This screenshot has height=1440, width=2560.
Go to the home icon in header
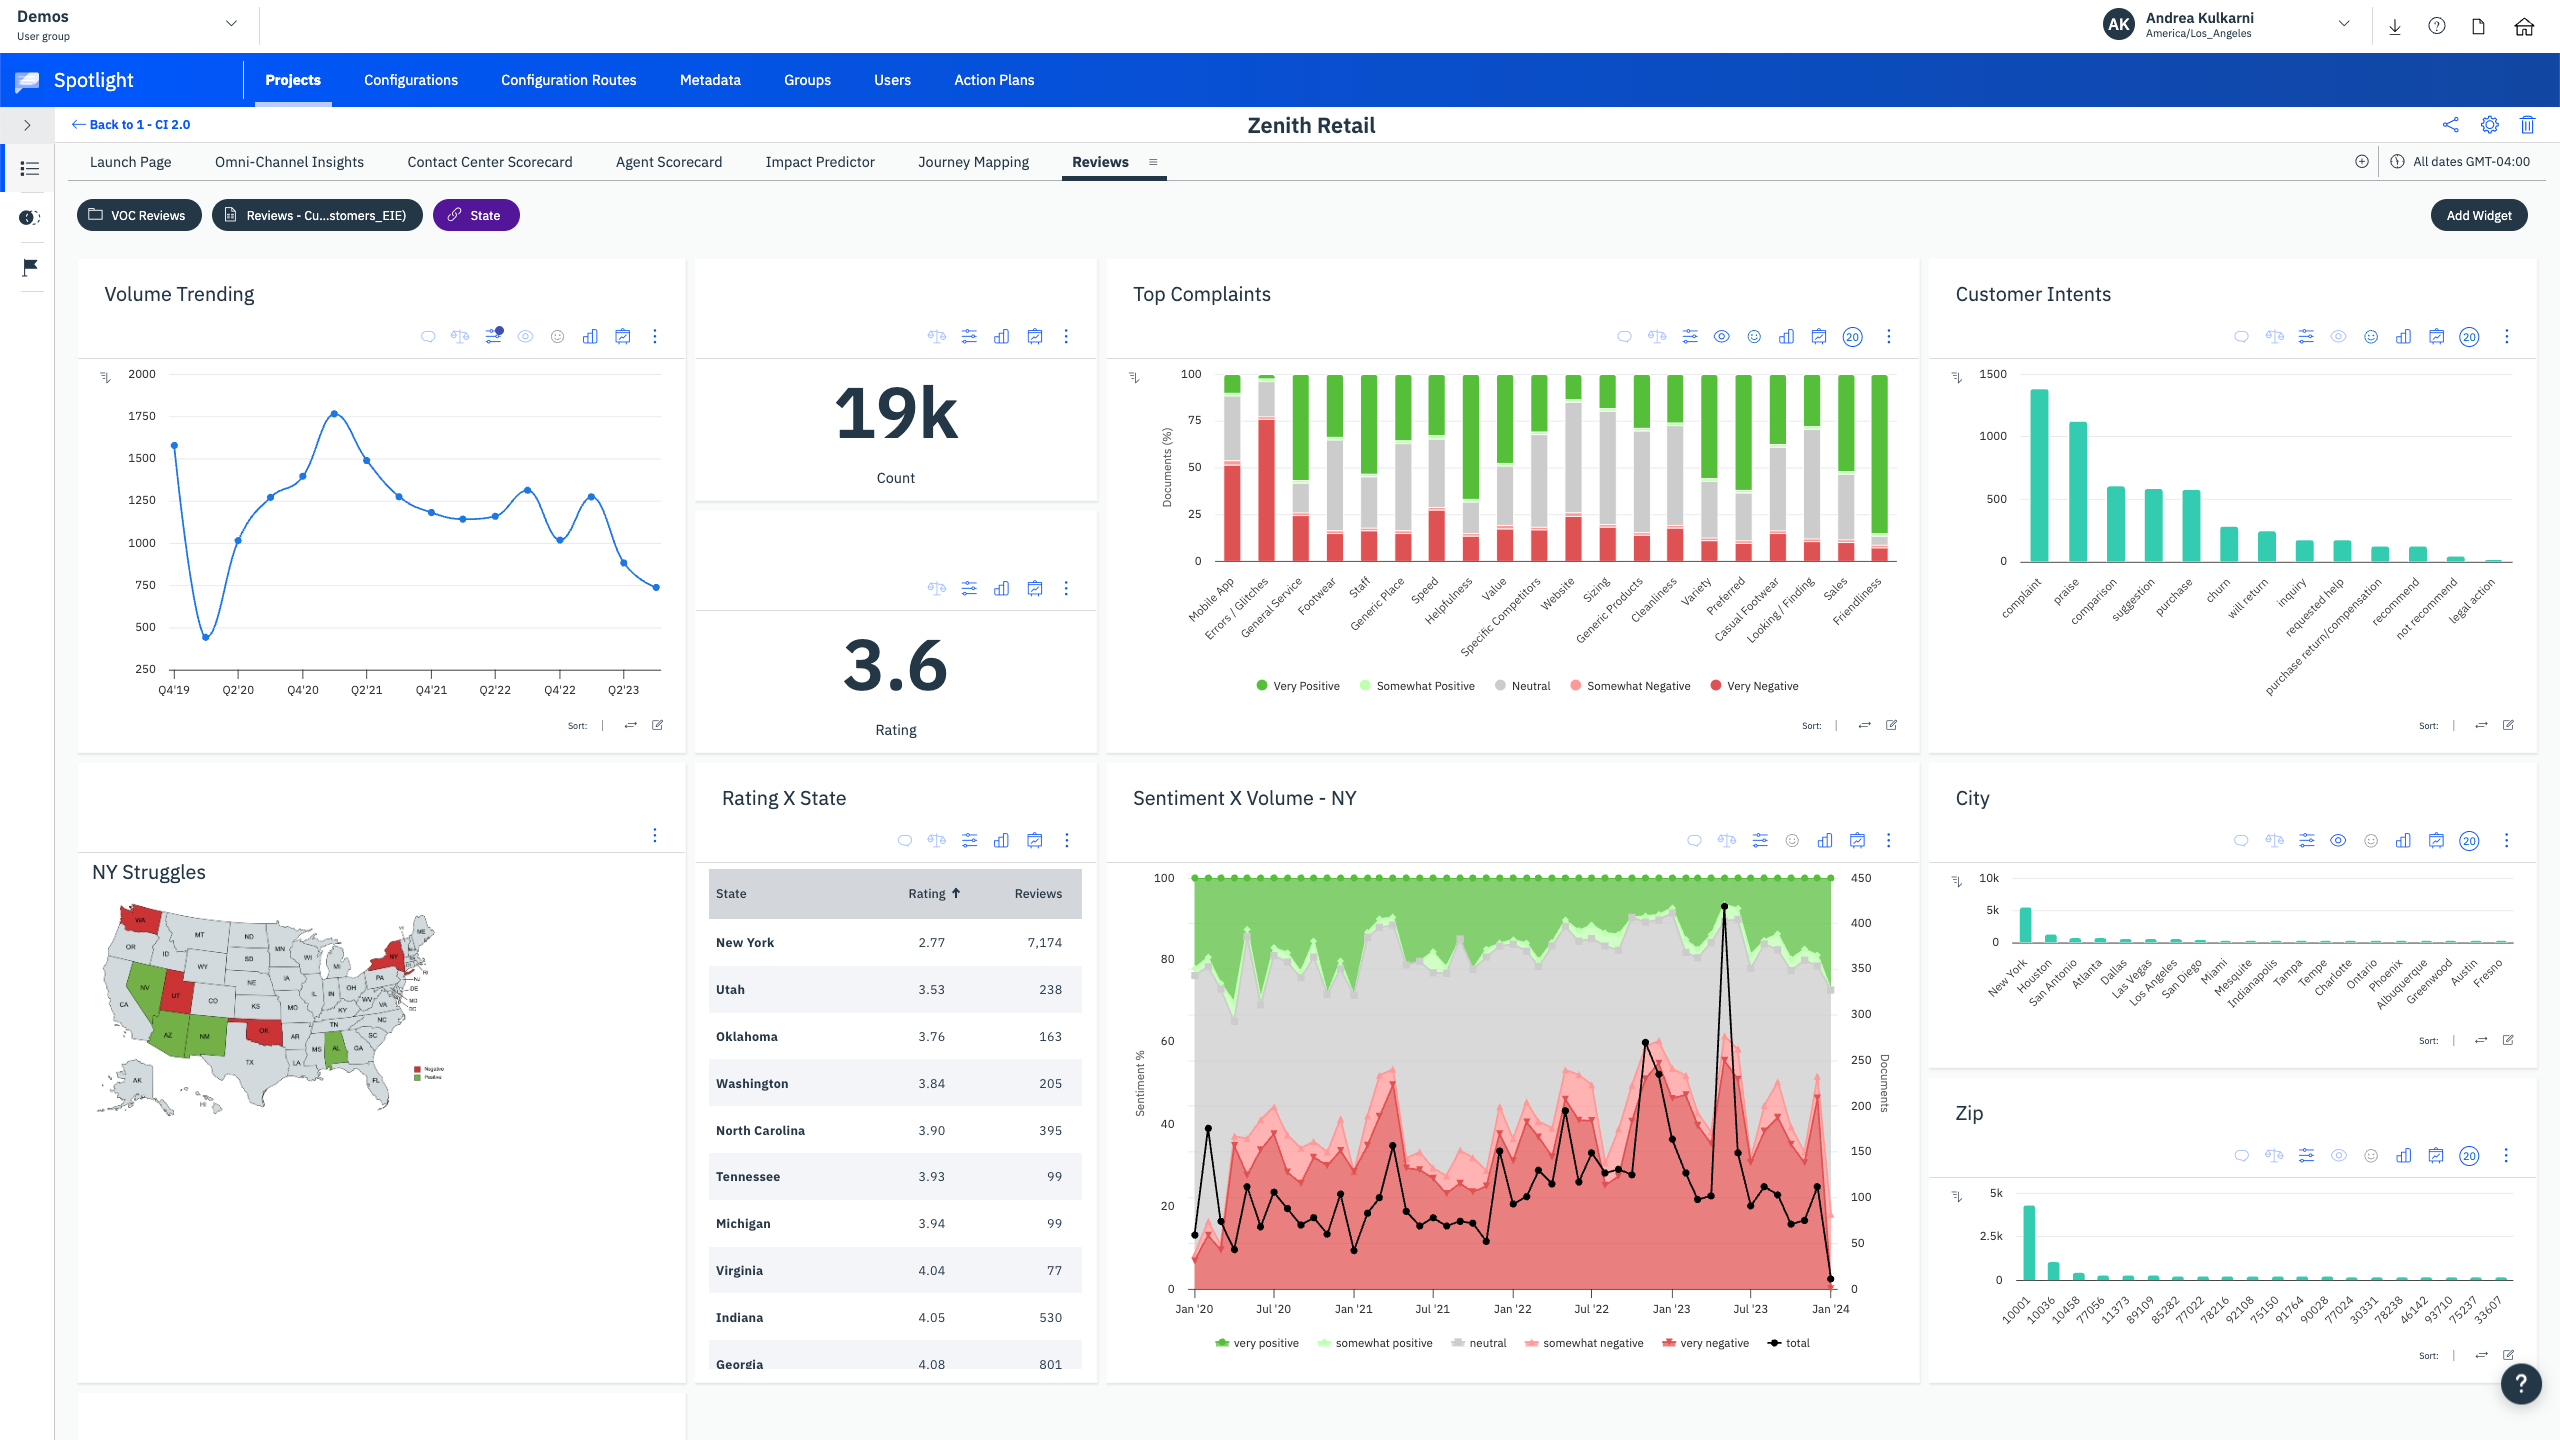[2524, 26]
